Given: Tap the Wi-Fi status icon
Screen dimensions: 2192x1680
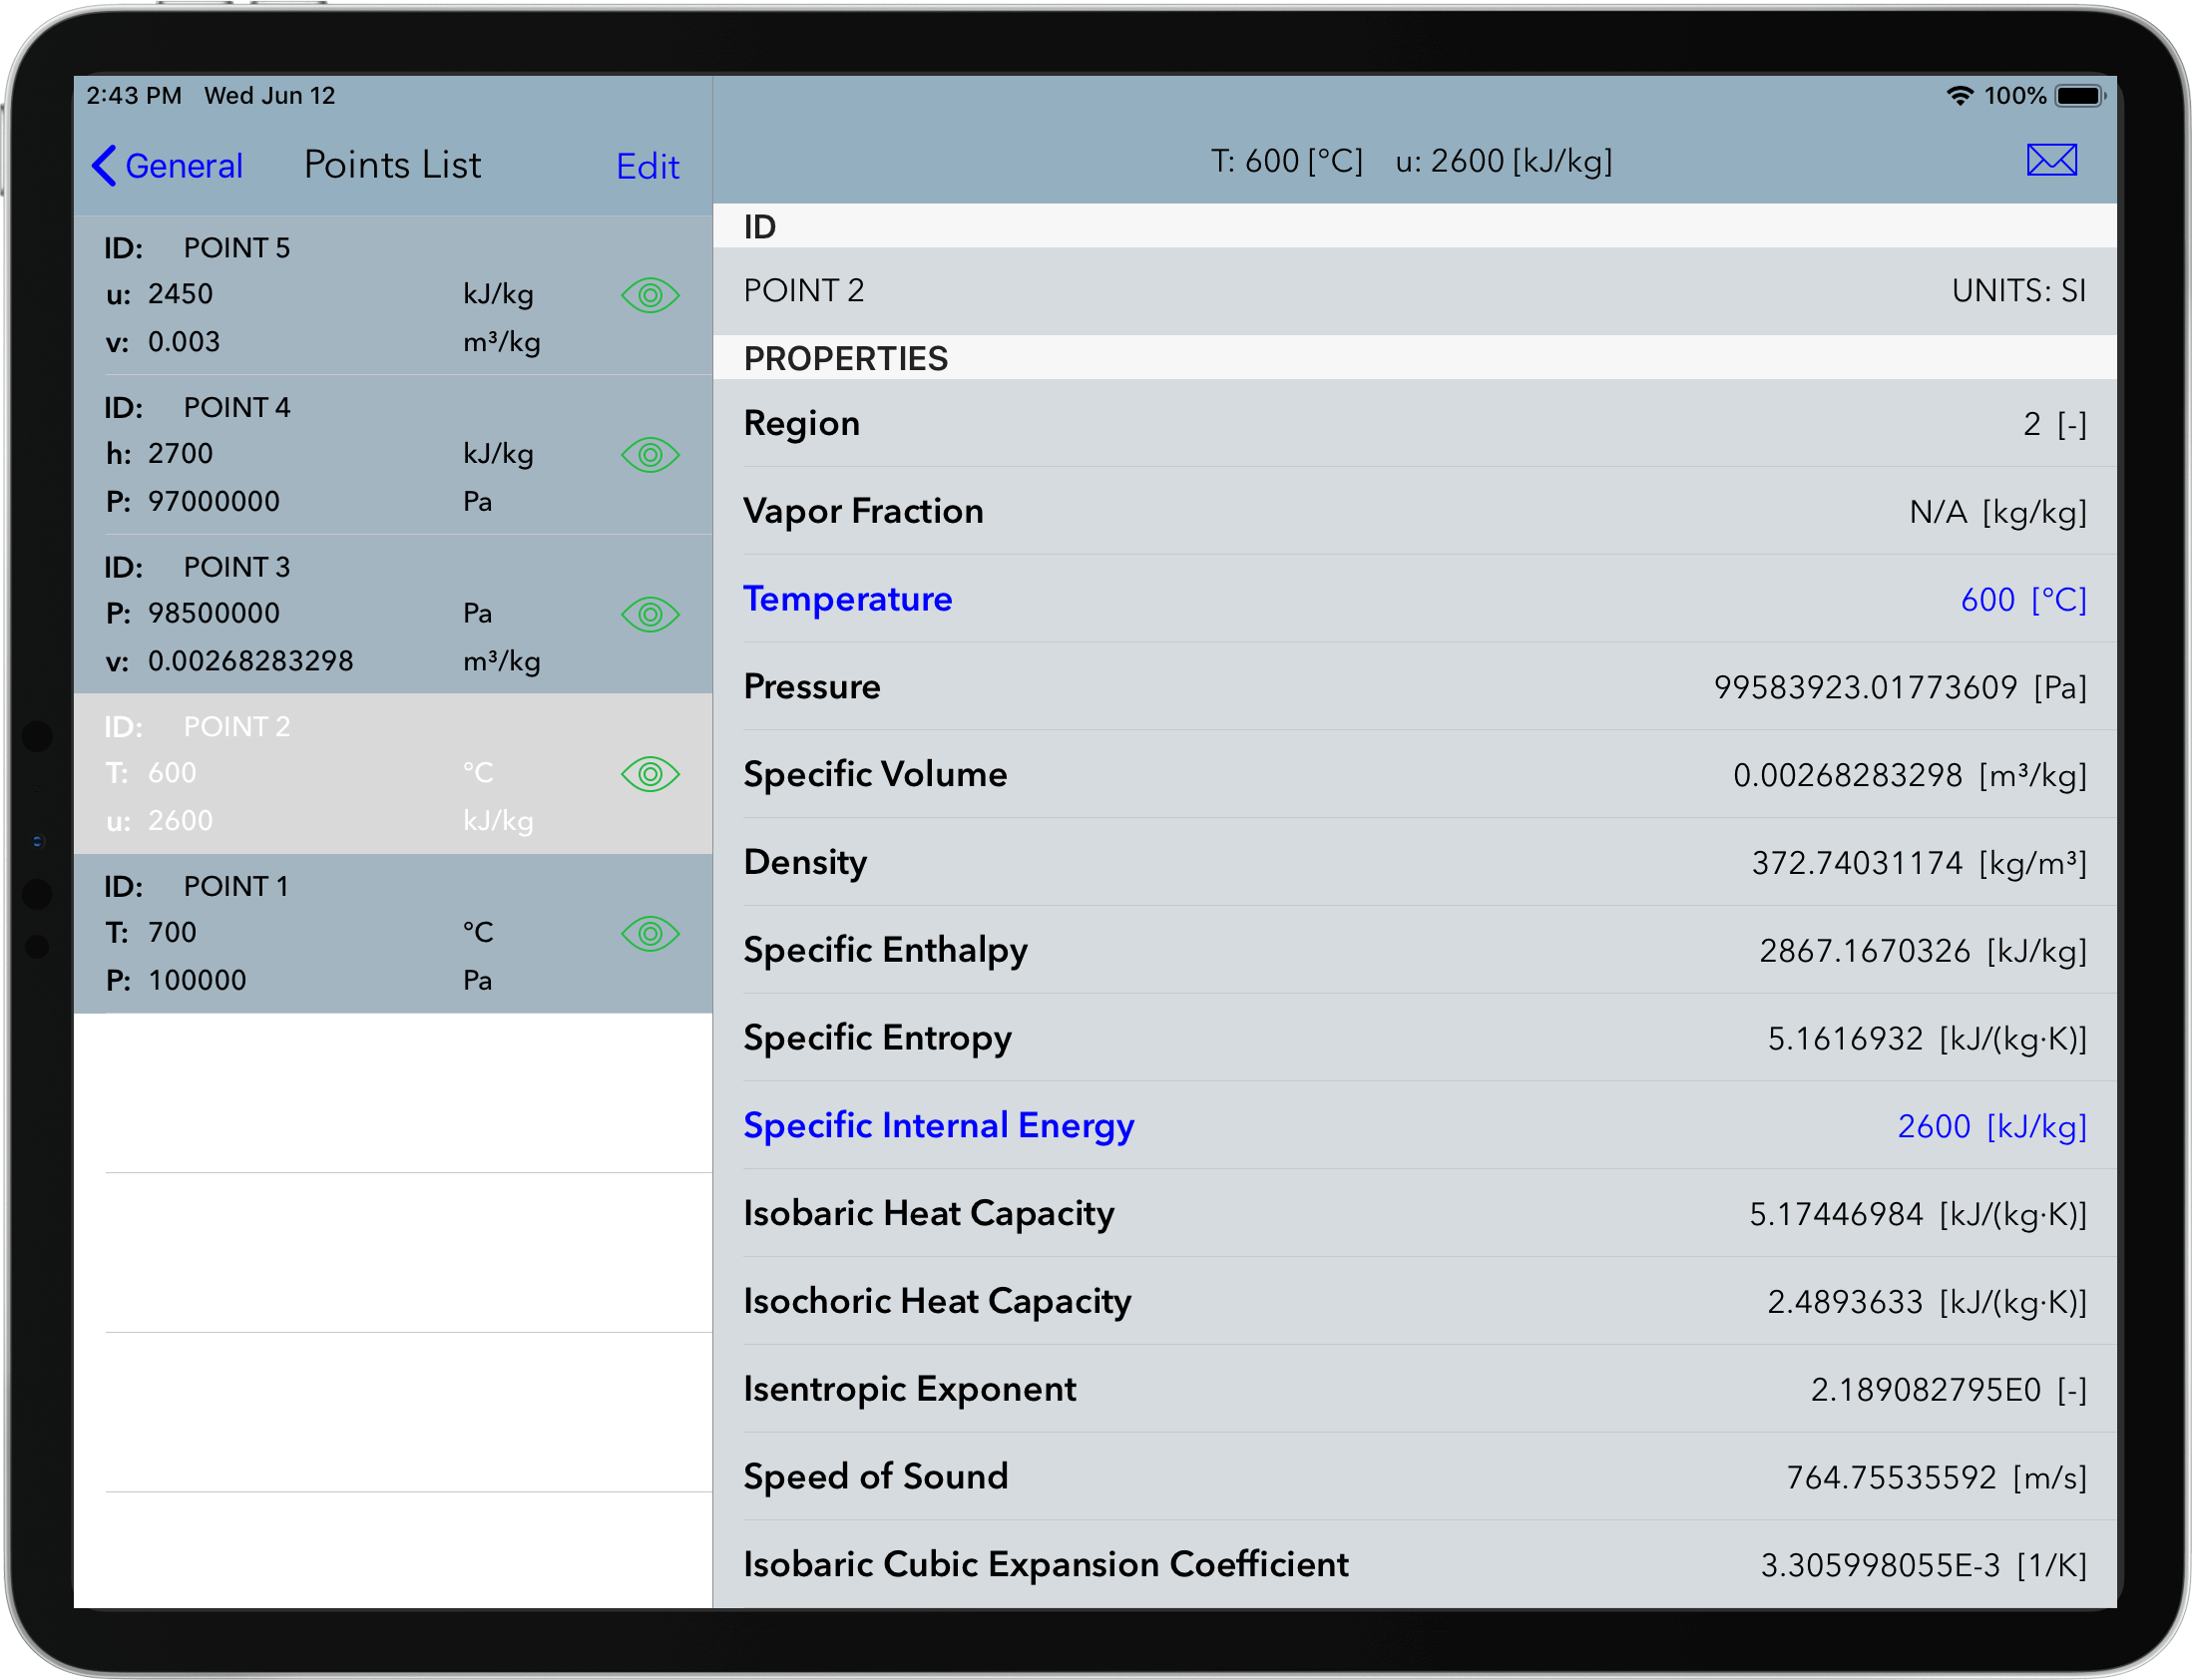Looking at the screenshot, I should click(1959, 96).
